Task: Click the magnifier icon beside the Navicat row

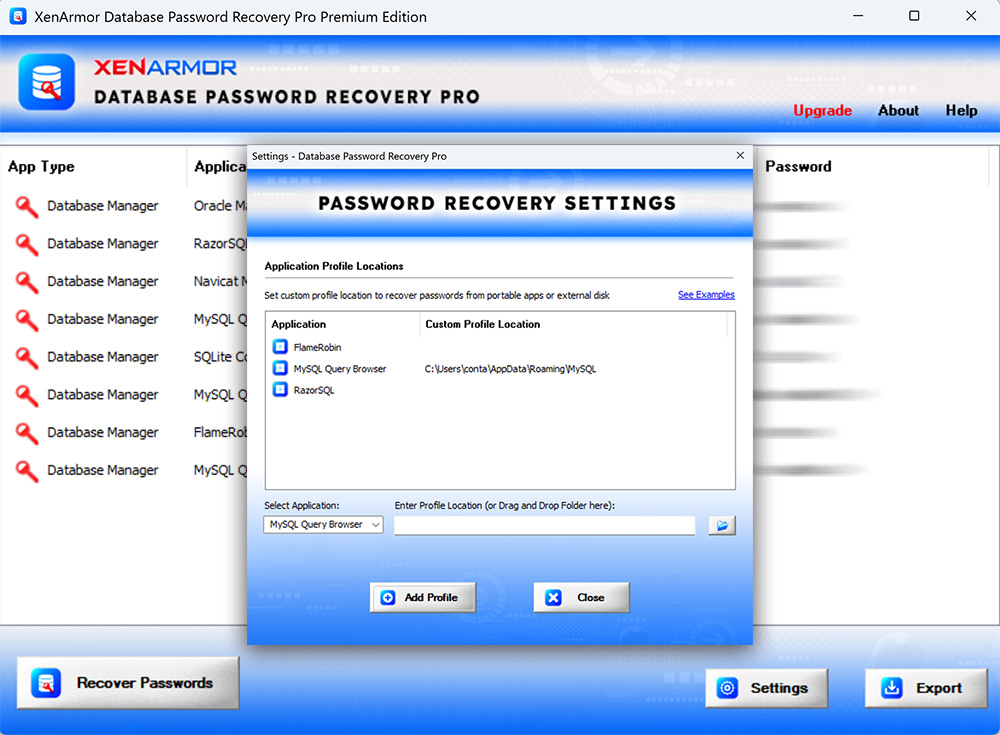Action: [x=27, y=282]
